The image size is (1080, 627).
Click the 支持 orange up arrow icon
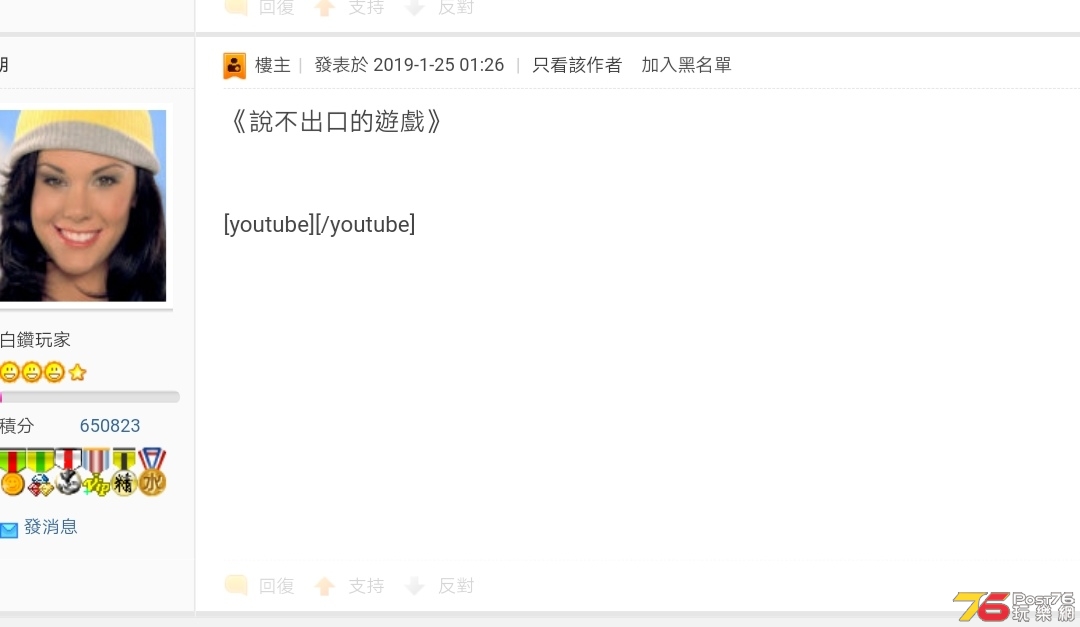coord(324,586)
